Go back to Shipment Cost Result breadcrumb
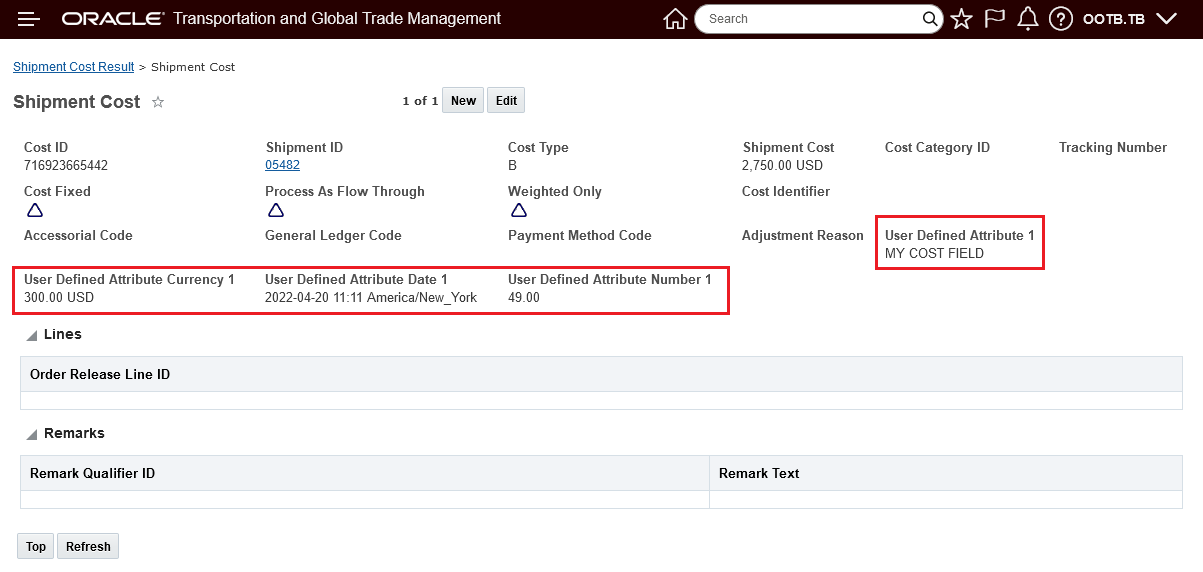Viewport: 1203px width, 572px height. (73, 67)
